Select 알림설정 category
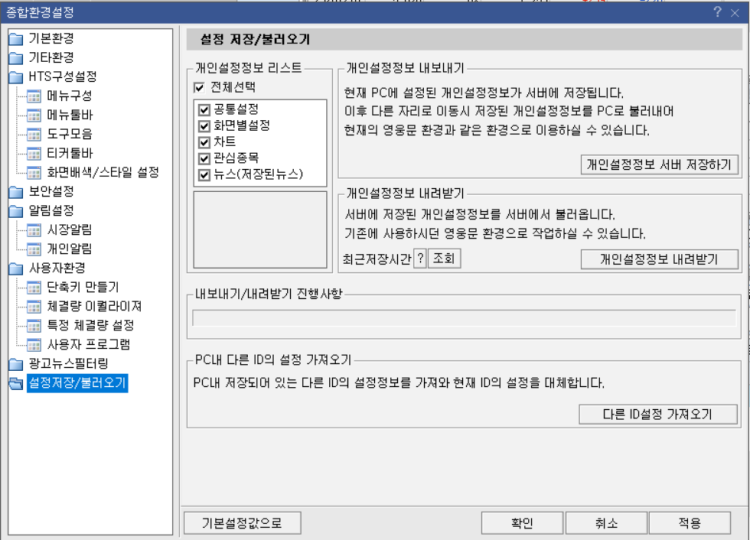Viewport: 750px width, 540px height. click(51, 210)
